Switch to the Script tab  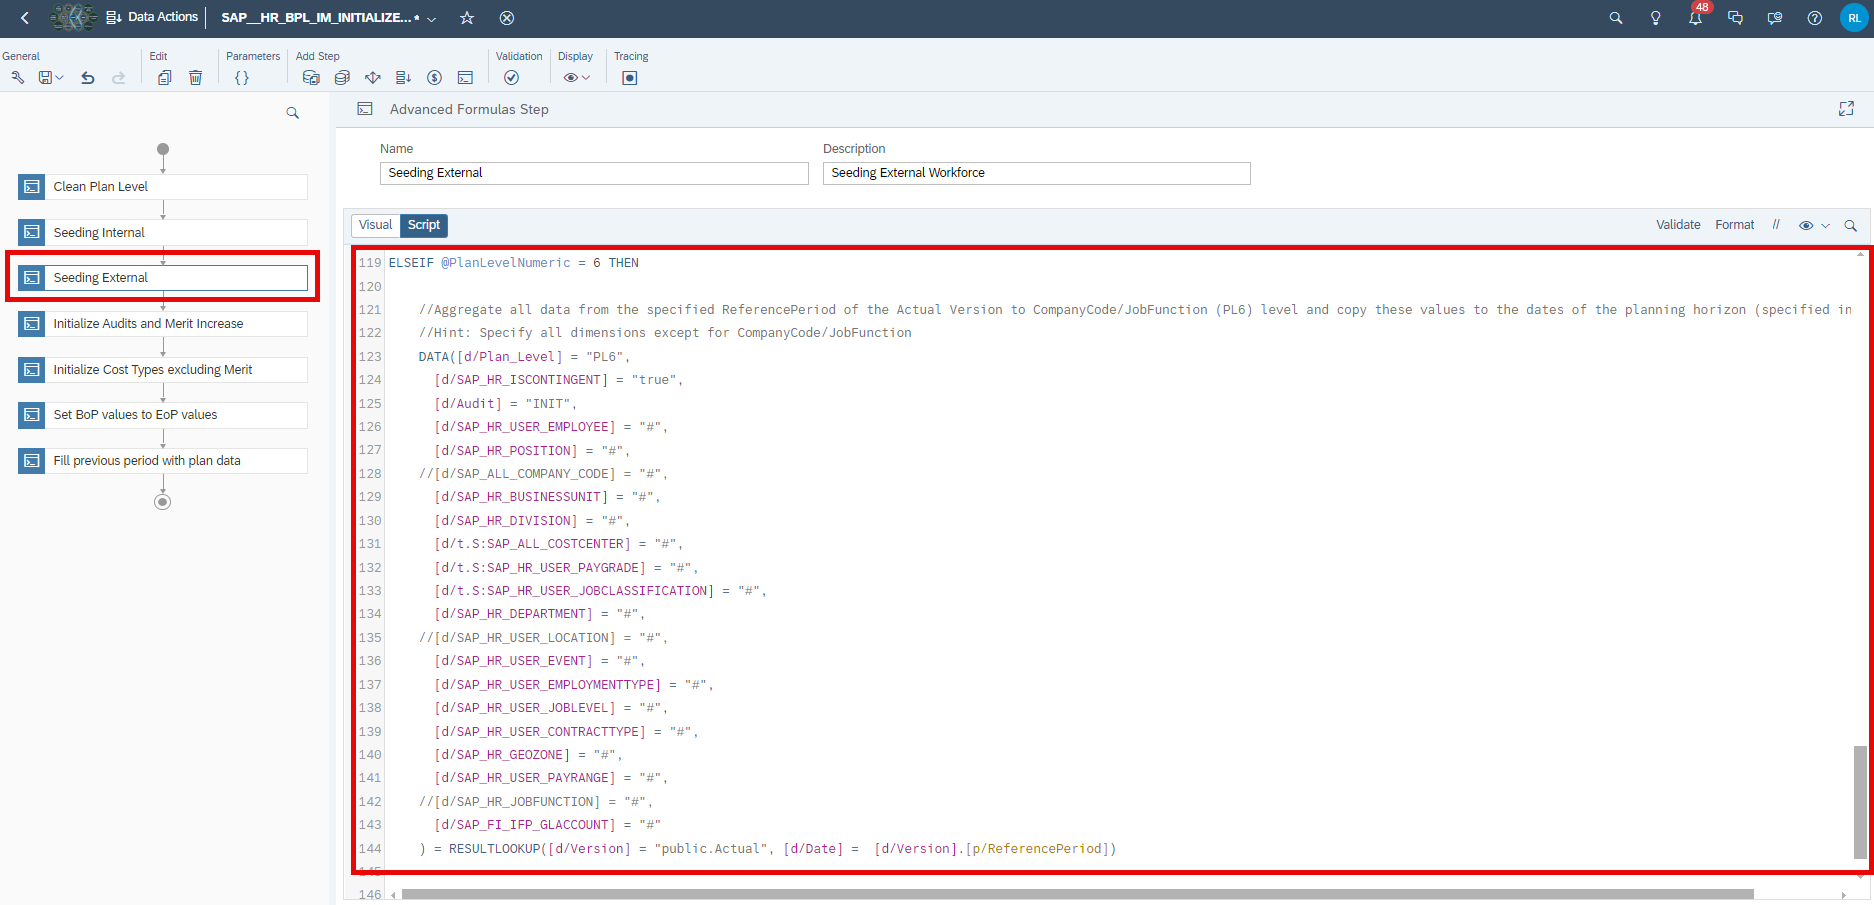tap(424, 225)
